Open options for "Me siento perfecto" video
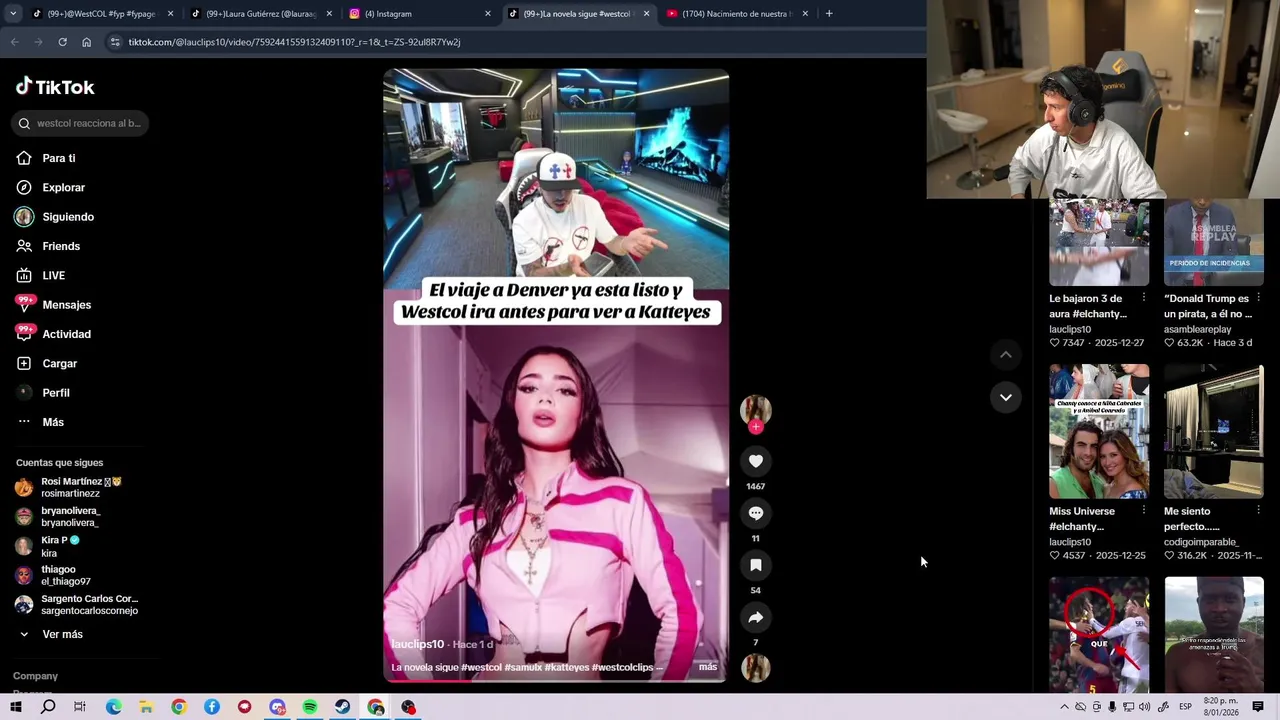Viewport: 1280px width, 720px height. point(1258,511)
